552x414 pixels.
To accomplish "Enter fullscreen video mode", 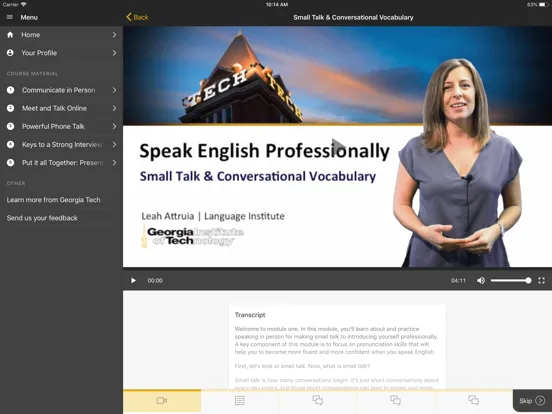I will click(541, 280).
